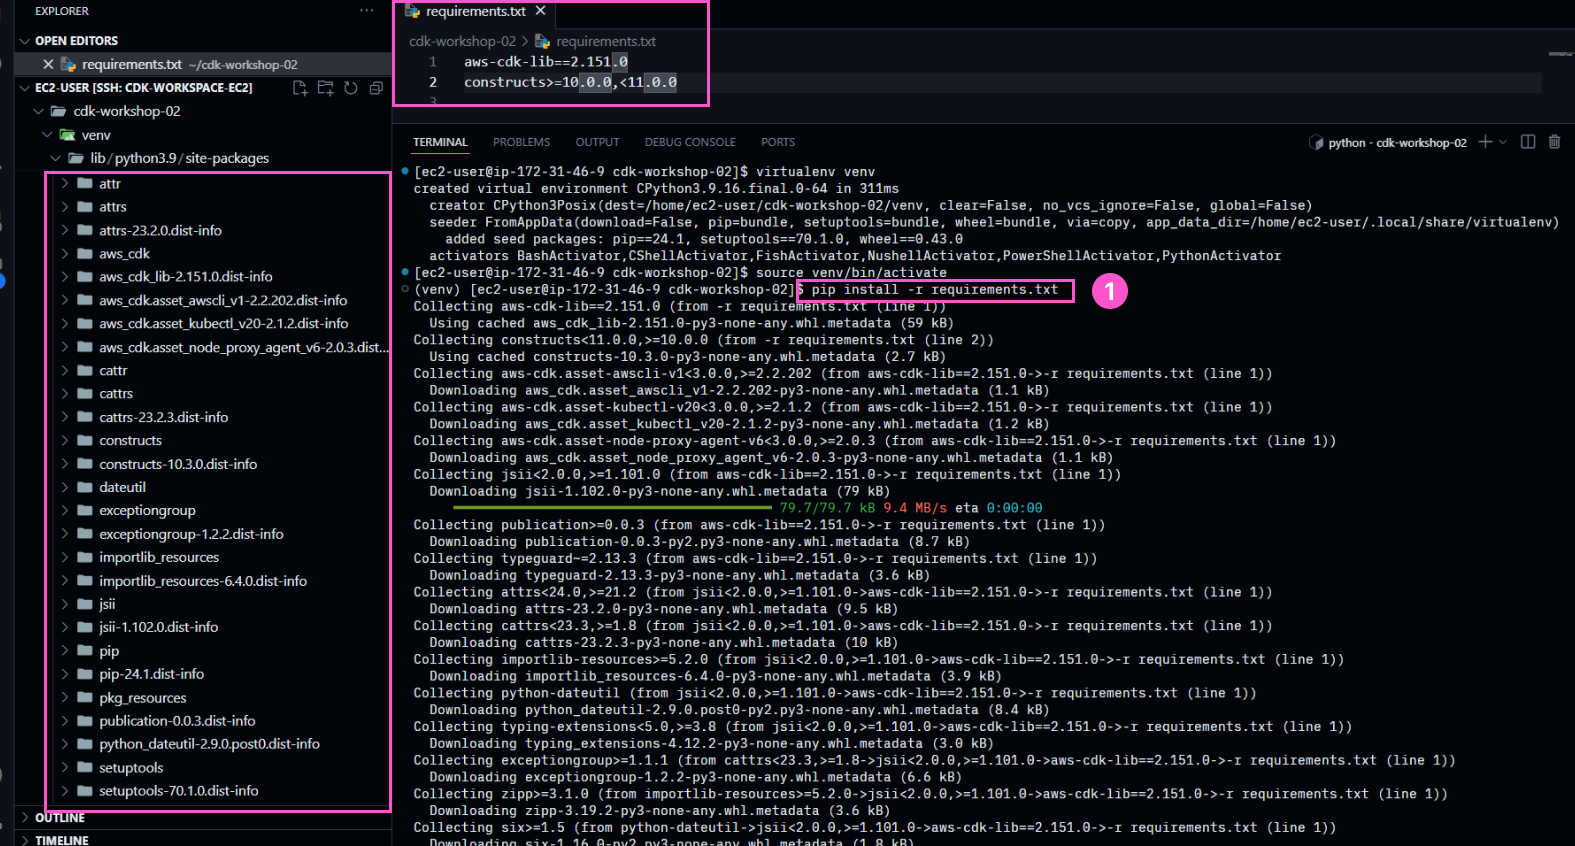Switch to the DEBUG CONSOLE tab
Screen dimensions: 1575x846
click(690, 142)
